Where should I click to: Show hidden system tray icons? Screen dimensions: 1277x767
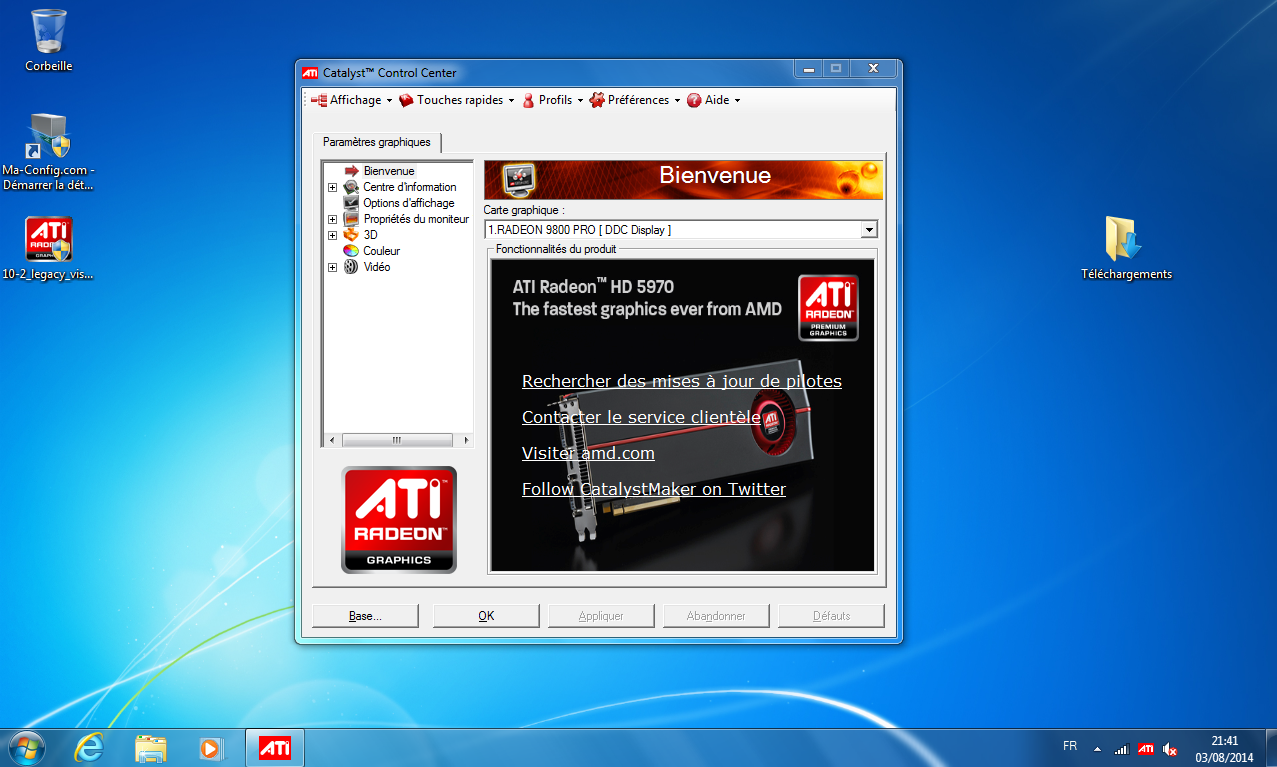pos(1097,748)
